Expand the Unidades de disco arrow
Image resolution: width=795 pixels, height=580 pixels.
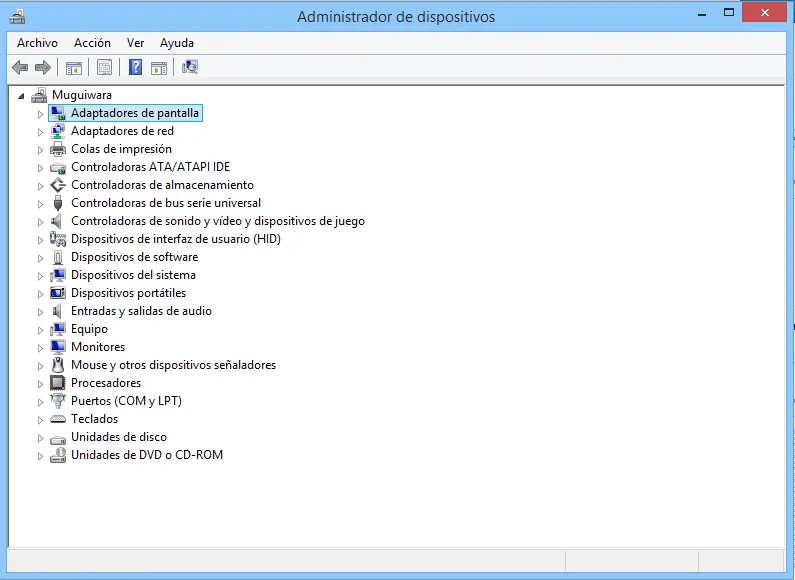pyautogui.click(x=40, y=438)
